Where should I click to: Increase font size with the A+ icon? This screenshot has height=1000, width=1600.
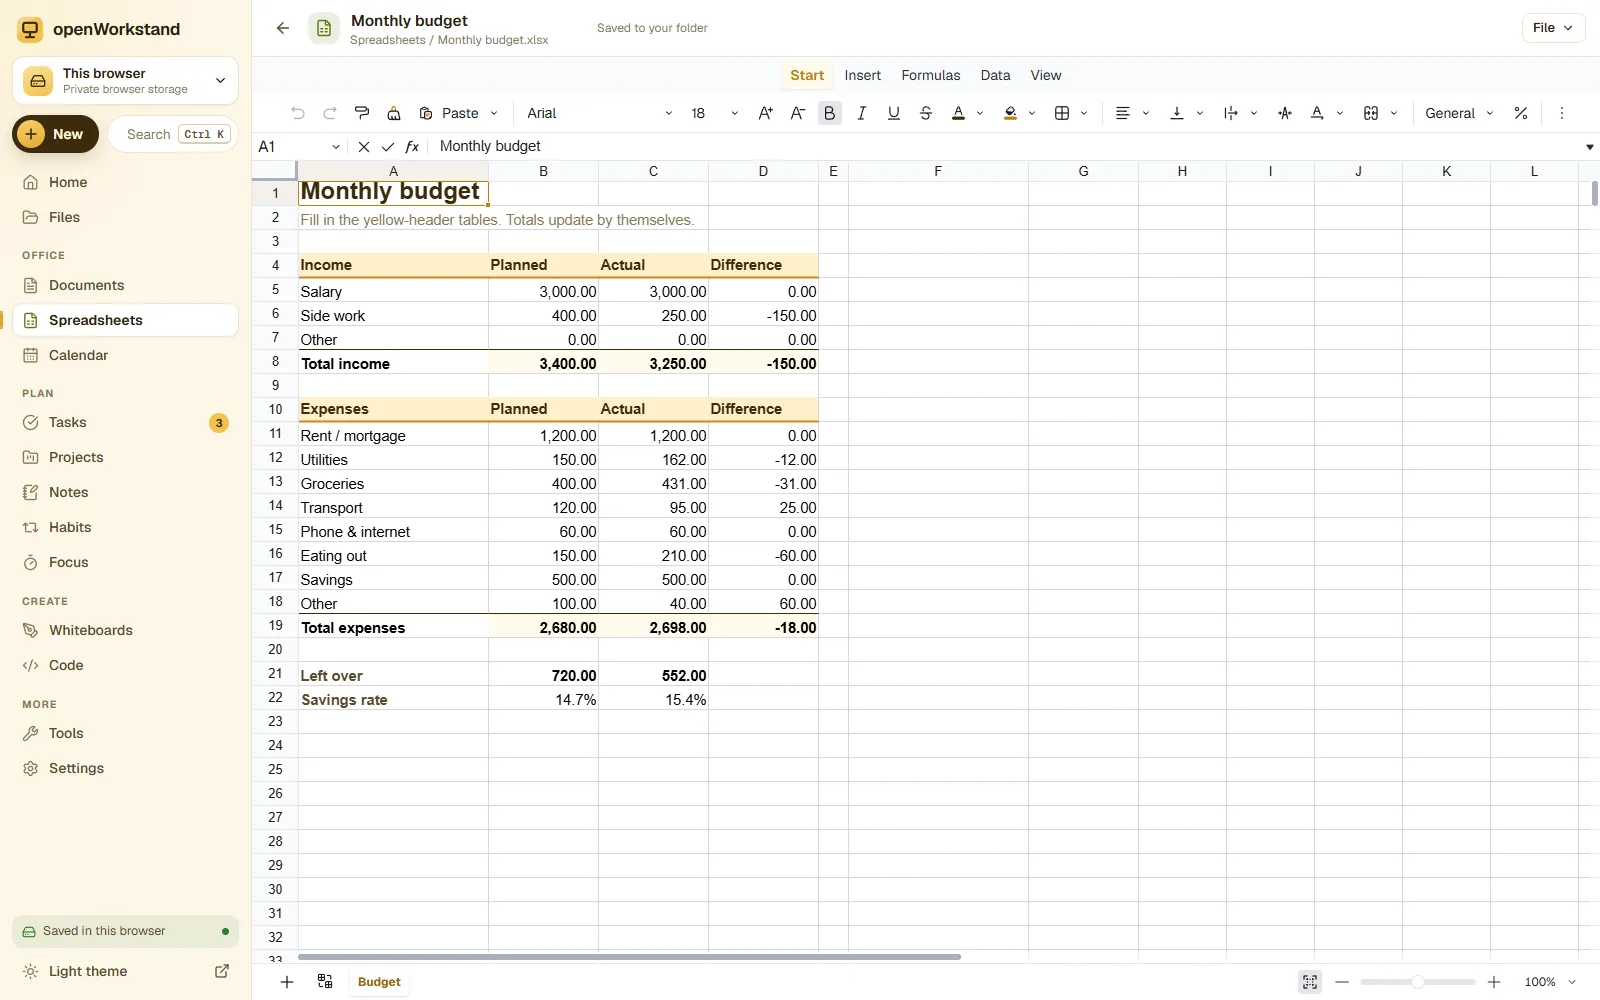(x=765, y=113)
